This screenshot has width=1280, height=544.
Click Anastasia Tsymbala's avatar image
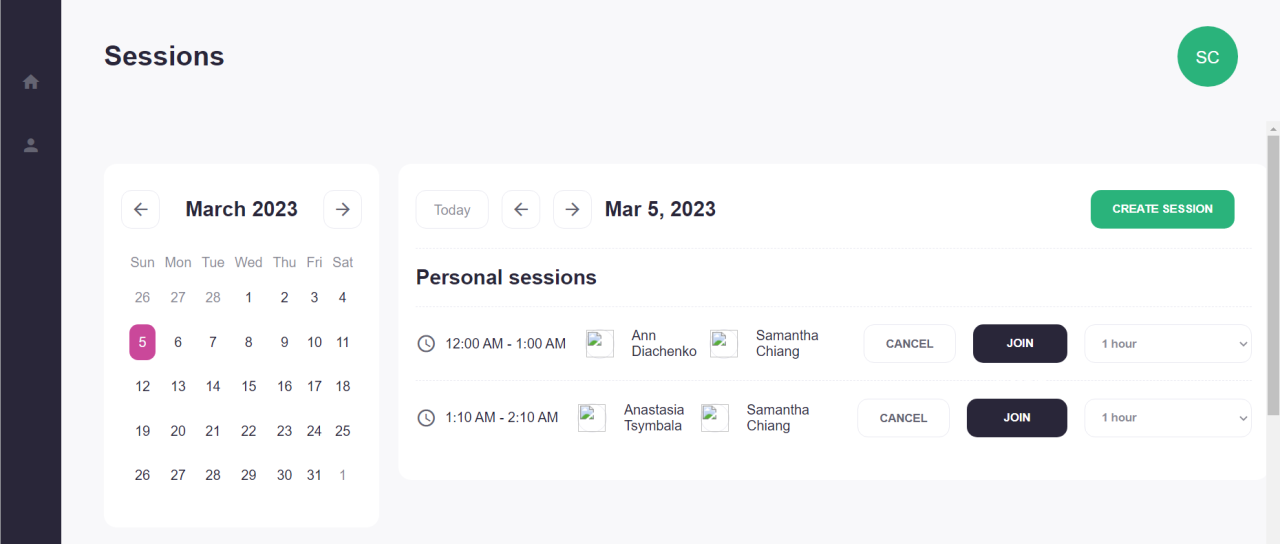coord(592,417)
